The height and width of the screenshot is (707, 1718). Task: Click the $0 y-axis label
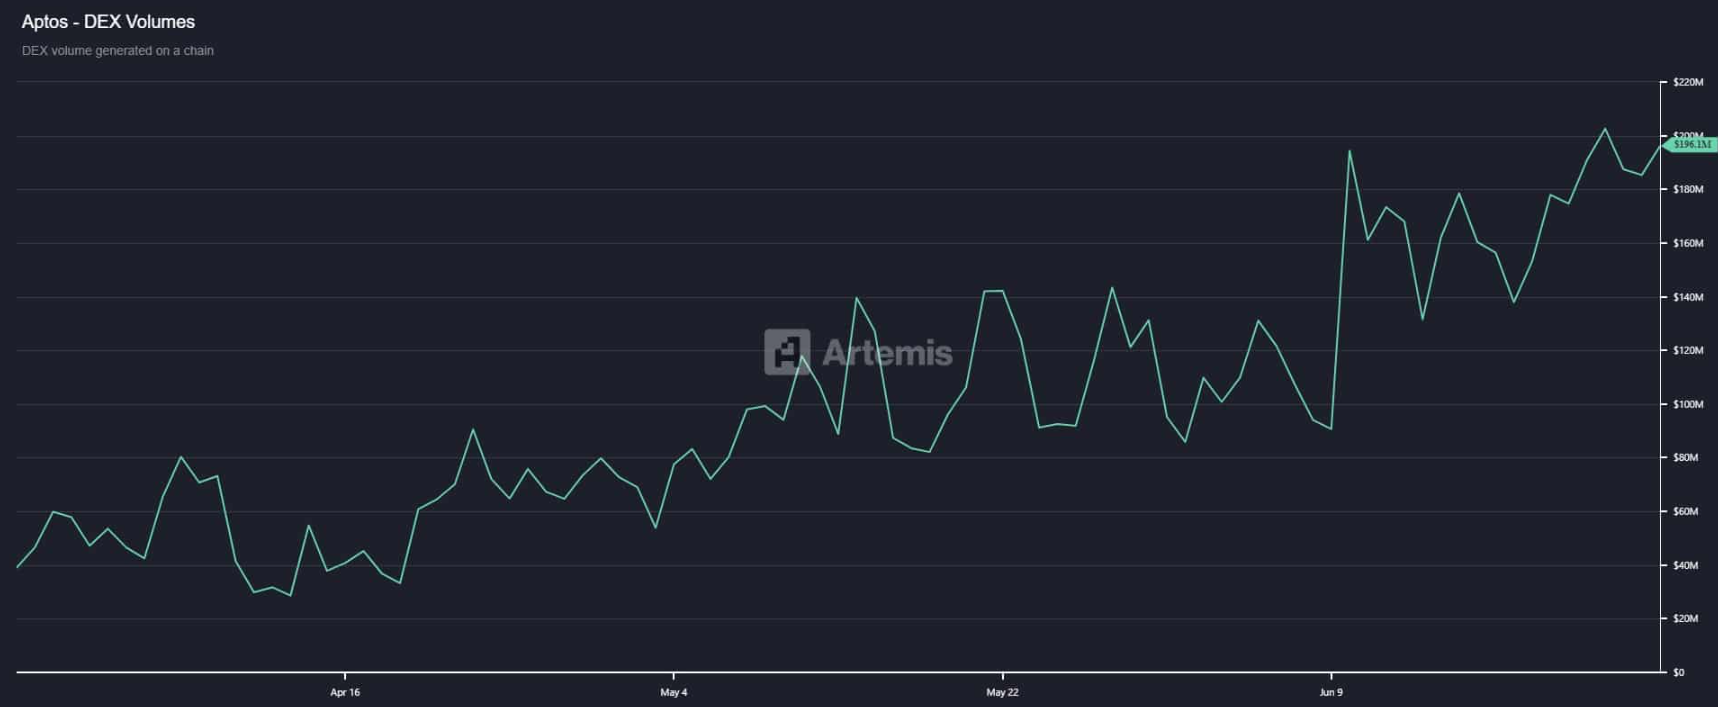1679,673
